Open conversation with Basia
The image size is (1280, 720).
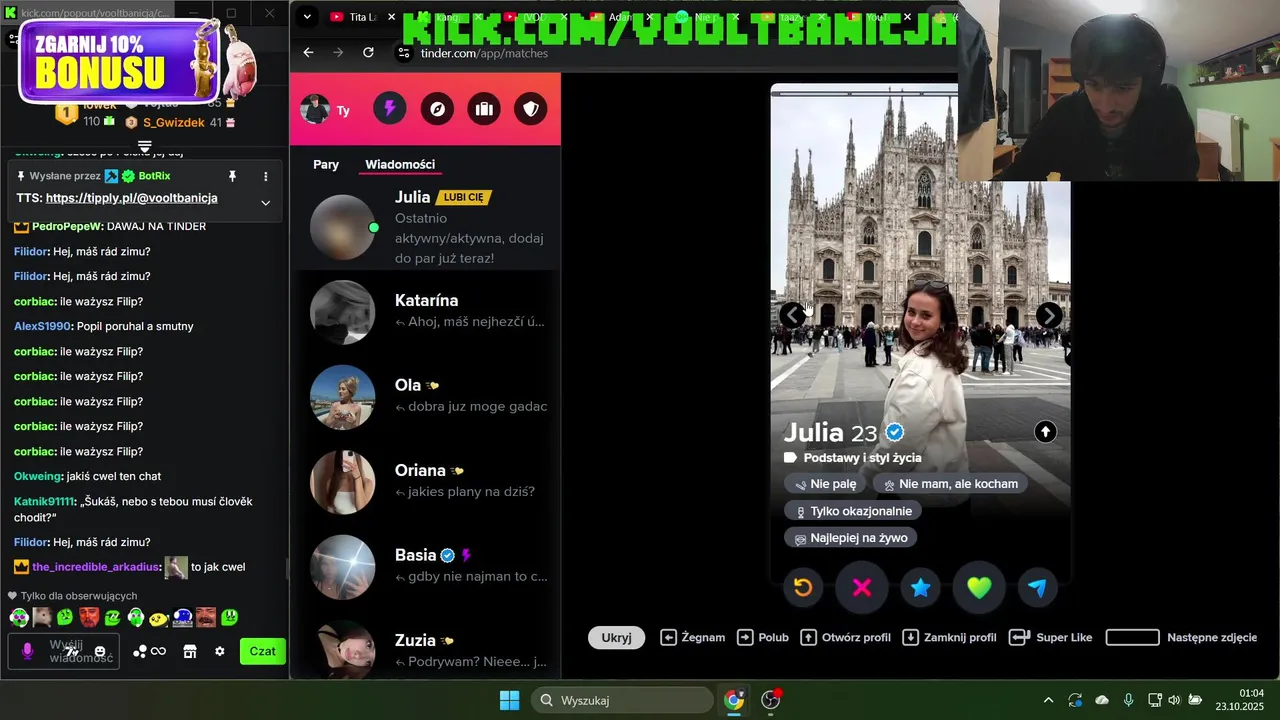[x=425, y=567]
